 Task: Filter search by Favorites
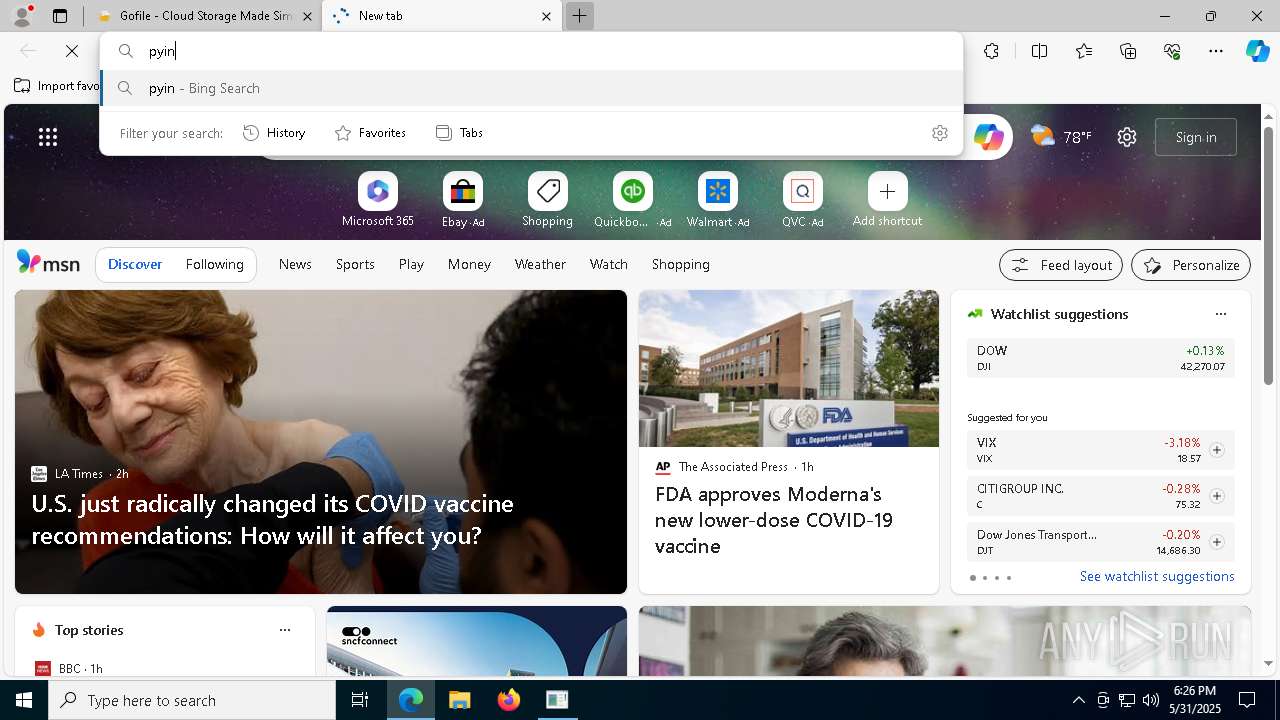[x=370, y=133]
